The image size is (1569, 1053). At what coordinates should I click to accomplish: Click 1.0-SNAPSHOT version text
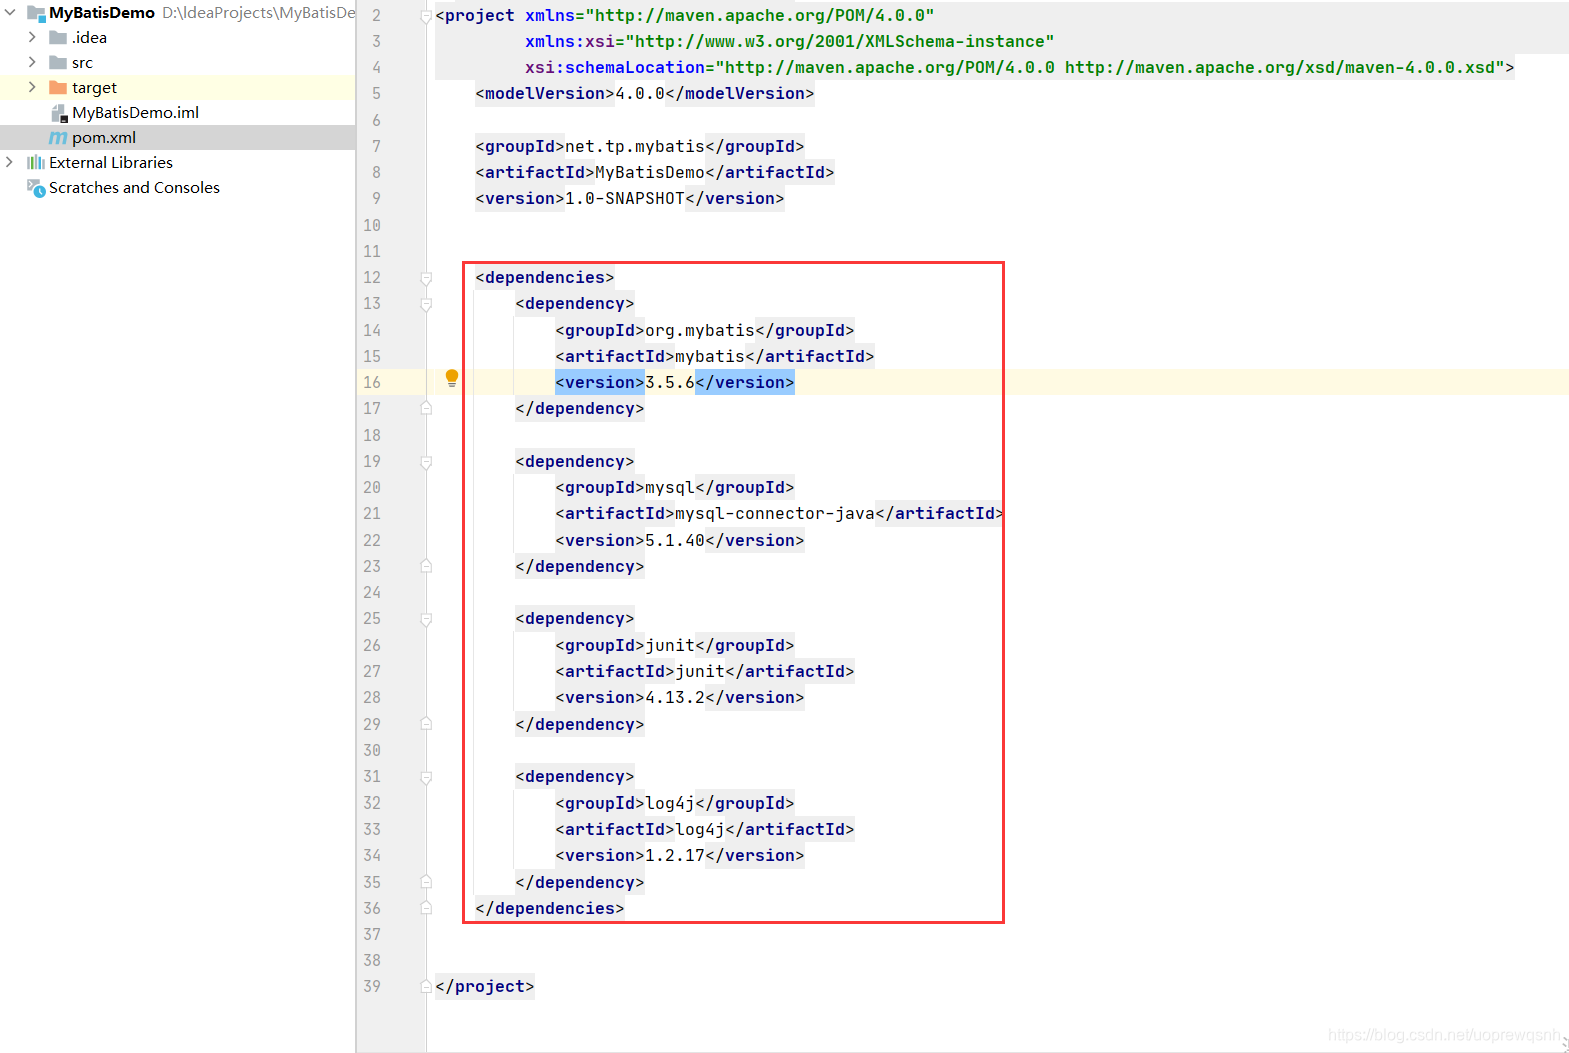tap(625, 198)
